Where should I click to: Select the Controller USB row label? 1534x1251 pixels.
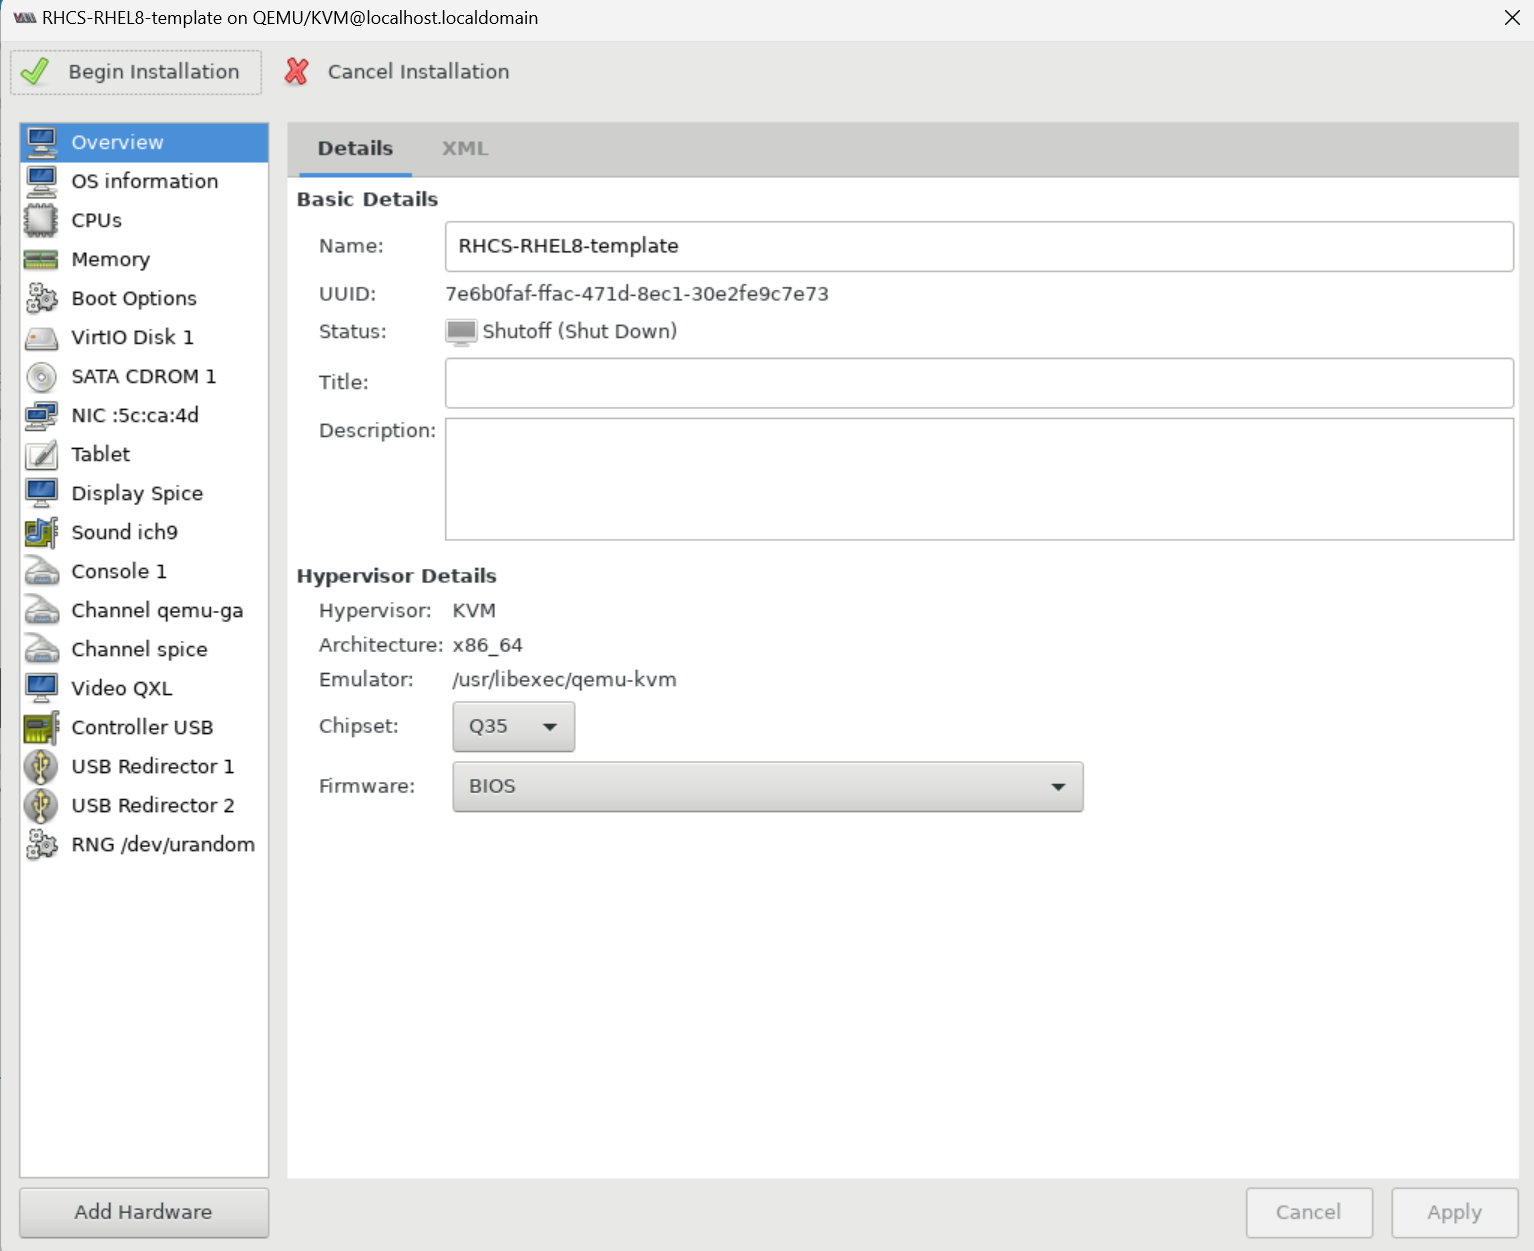click(142, 727)
